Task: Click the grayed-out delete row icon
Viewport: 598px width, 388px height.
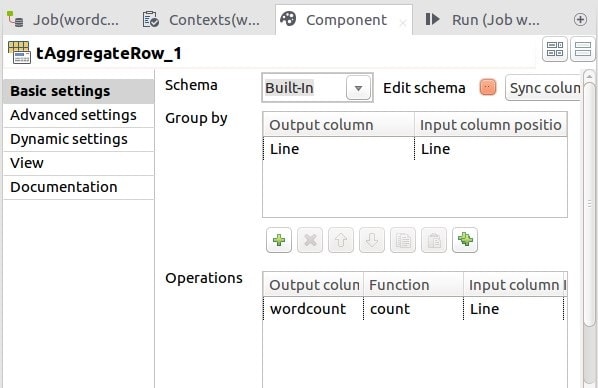Action: pos(310,240)
